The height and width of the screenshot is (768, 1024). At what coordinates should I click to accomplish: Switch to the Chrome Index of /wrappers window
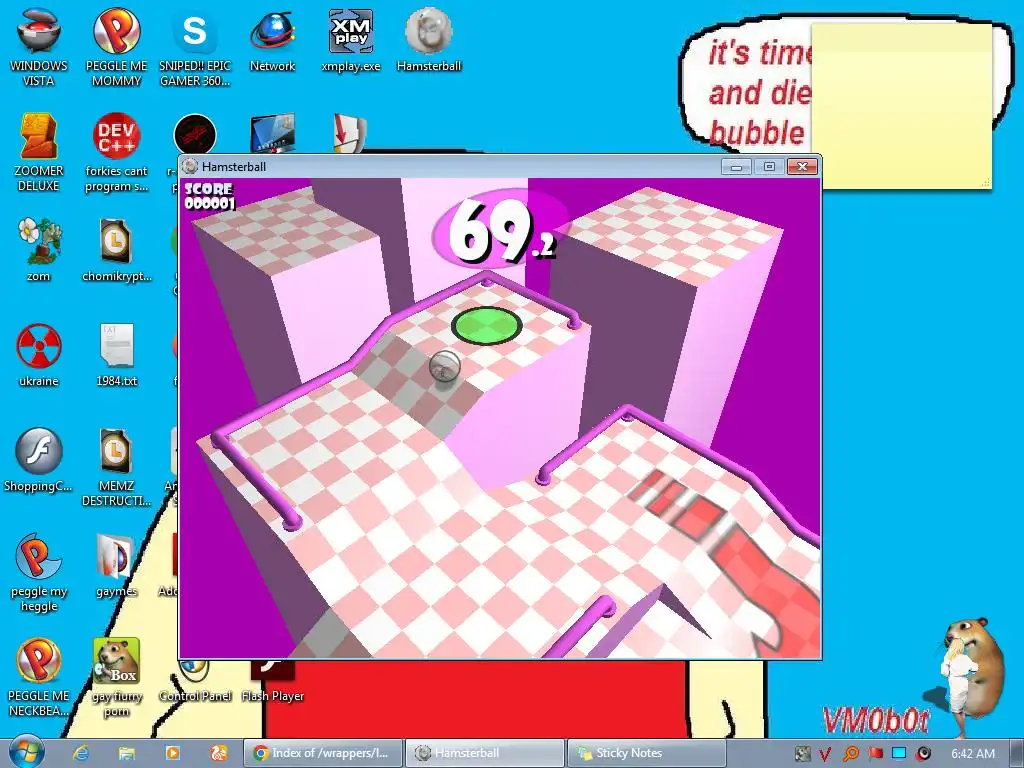click(x=323, y=753)
